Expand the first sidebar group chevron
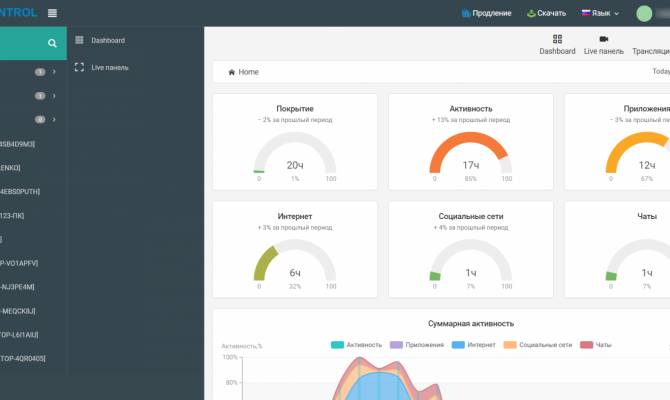 click(x=54, y=72)
